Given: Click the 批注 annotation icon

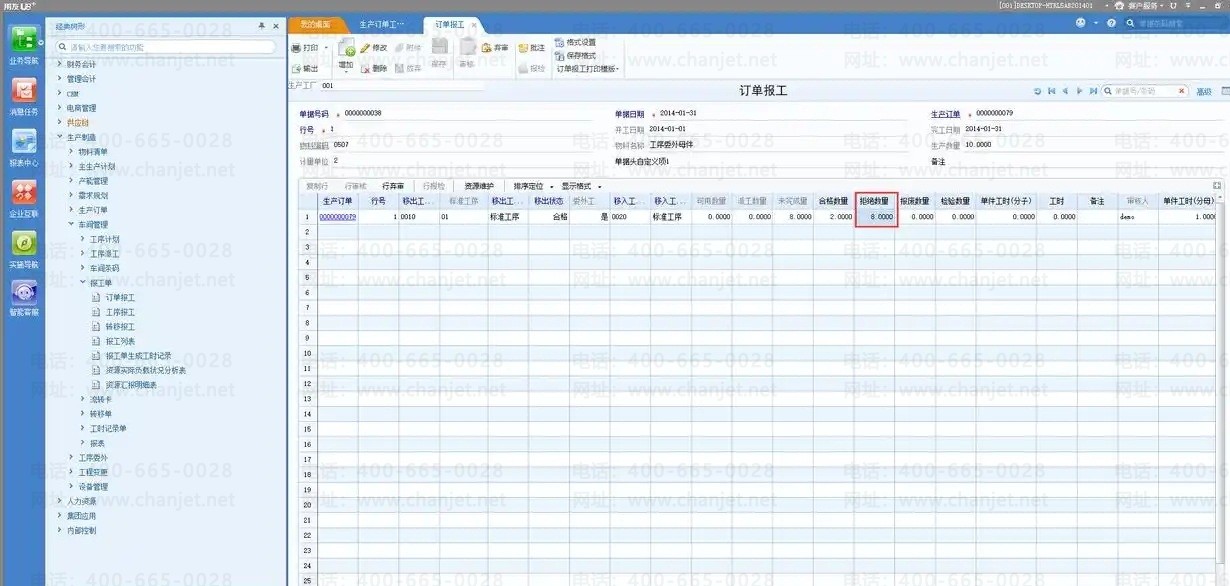Looking at the screenshot, I should coord(523,47).
